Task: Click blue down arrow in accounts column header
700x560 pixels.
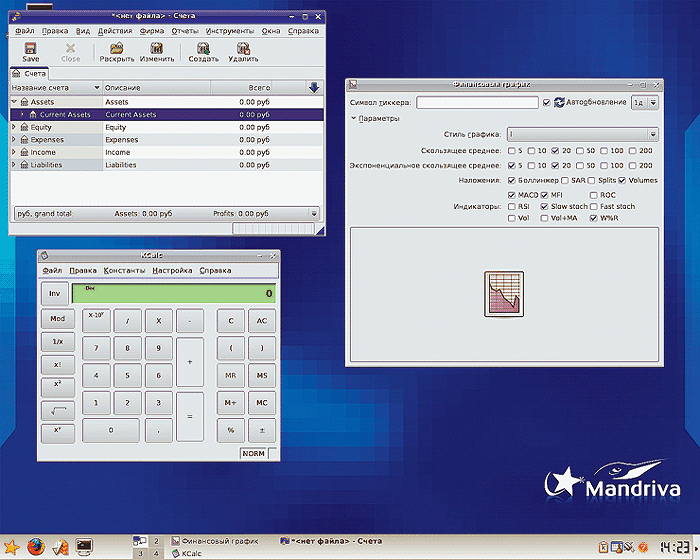Action: [x=314, y=88]
